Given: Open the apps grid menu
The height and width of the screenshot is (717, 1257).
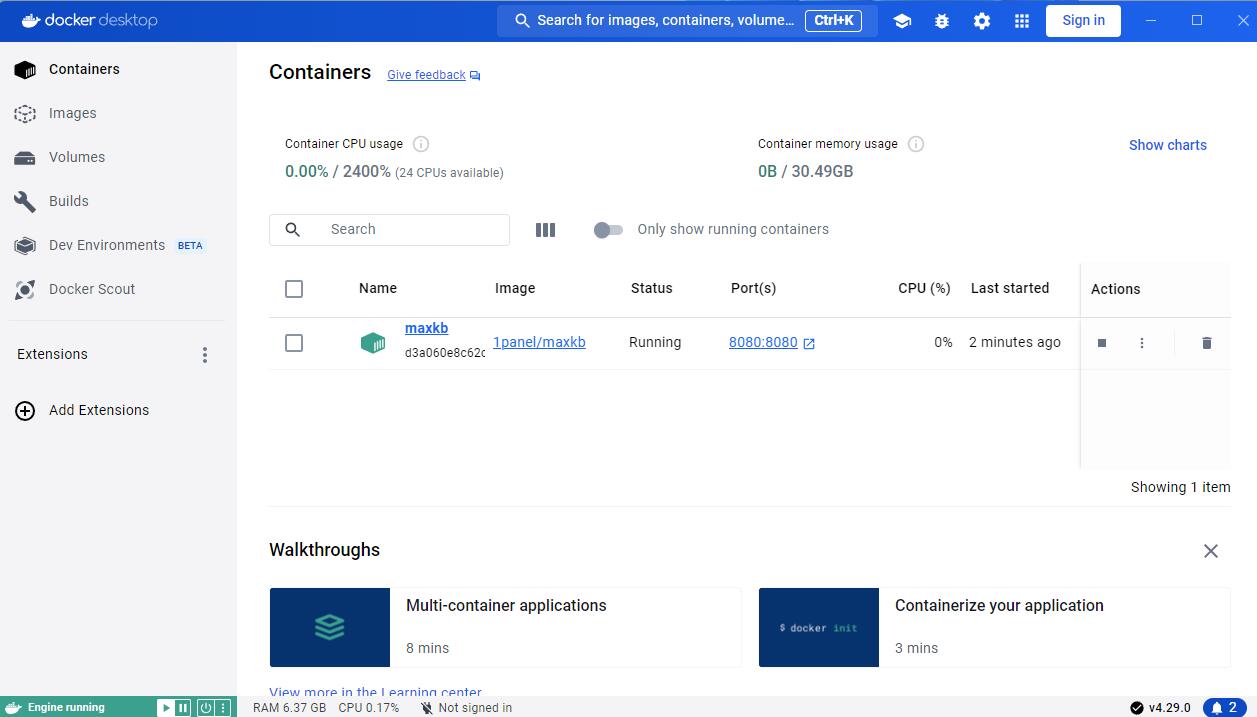Looking at the screenshot, I should point(1022,21).
